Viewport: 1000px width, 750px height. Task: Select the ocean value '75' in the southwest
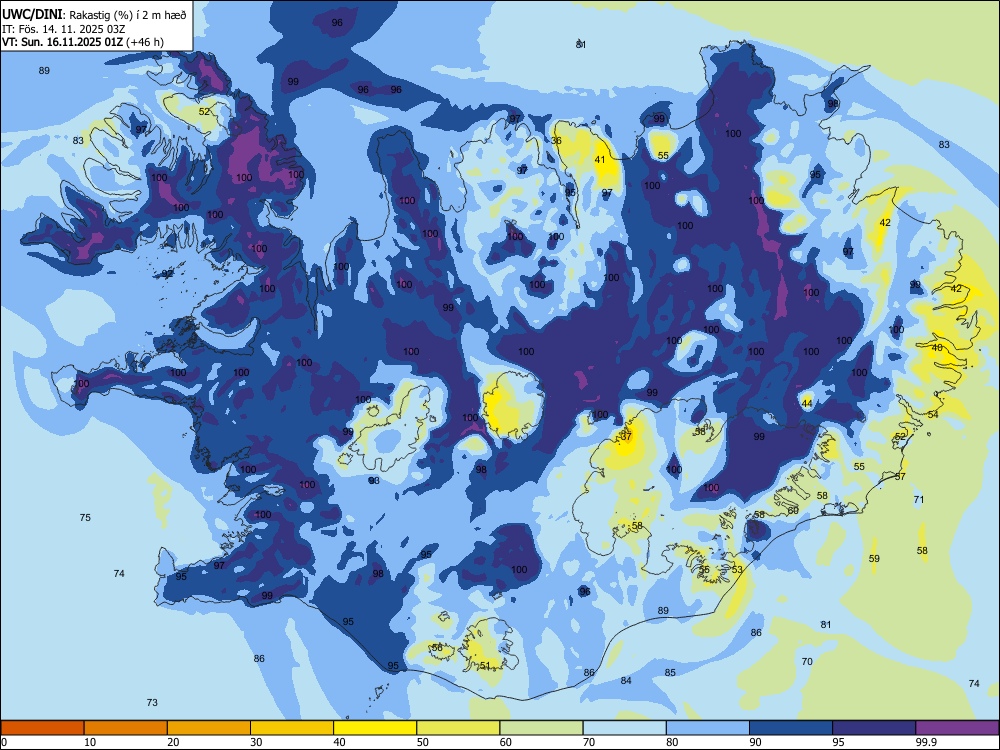coord(85,517)
